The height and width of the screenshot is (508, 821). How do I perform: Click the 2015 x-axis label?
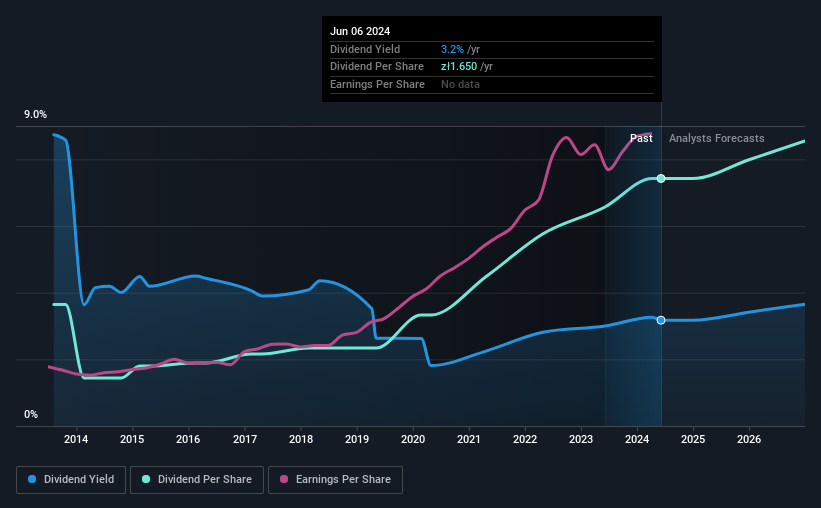(132, 439)
